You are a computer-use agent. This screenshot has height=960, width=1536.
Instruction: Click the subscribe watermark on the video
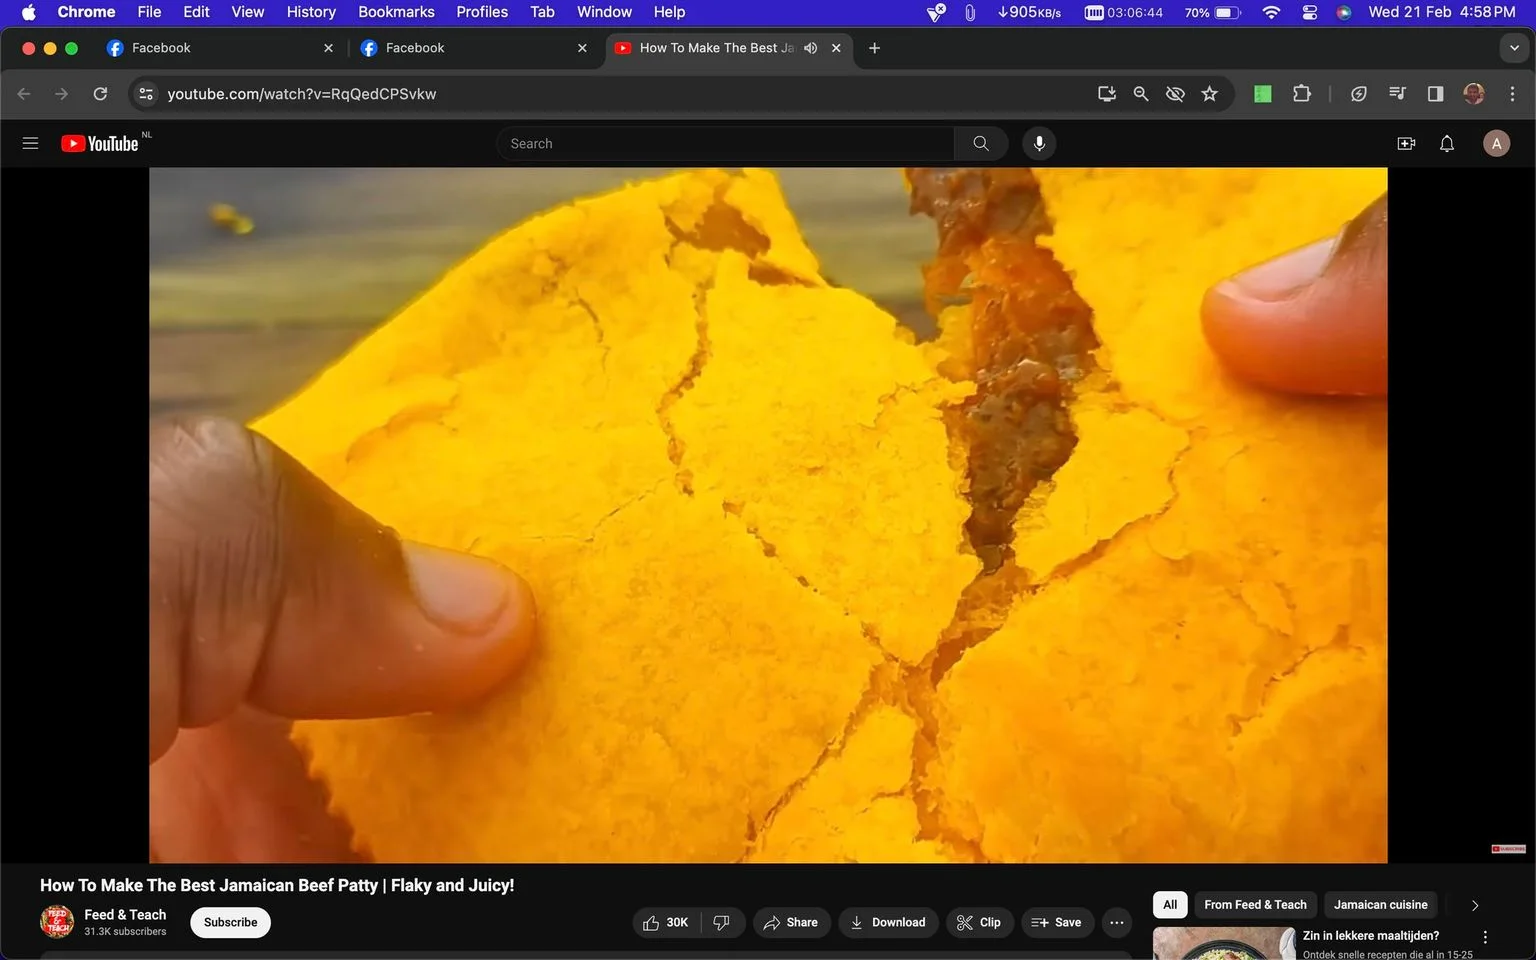1508,849
